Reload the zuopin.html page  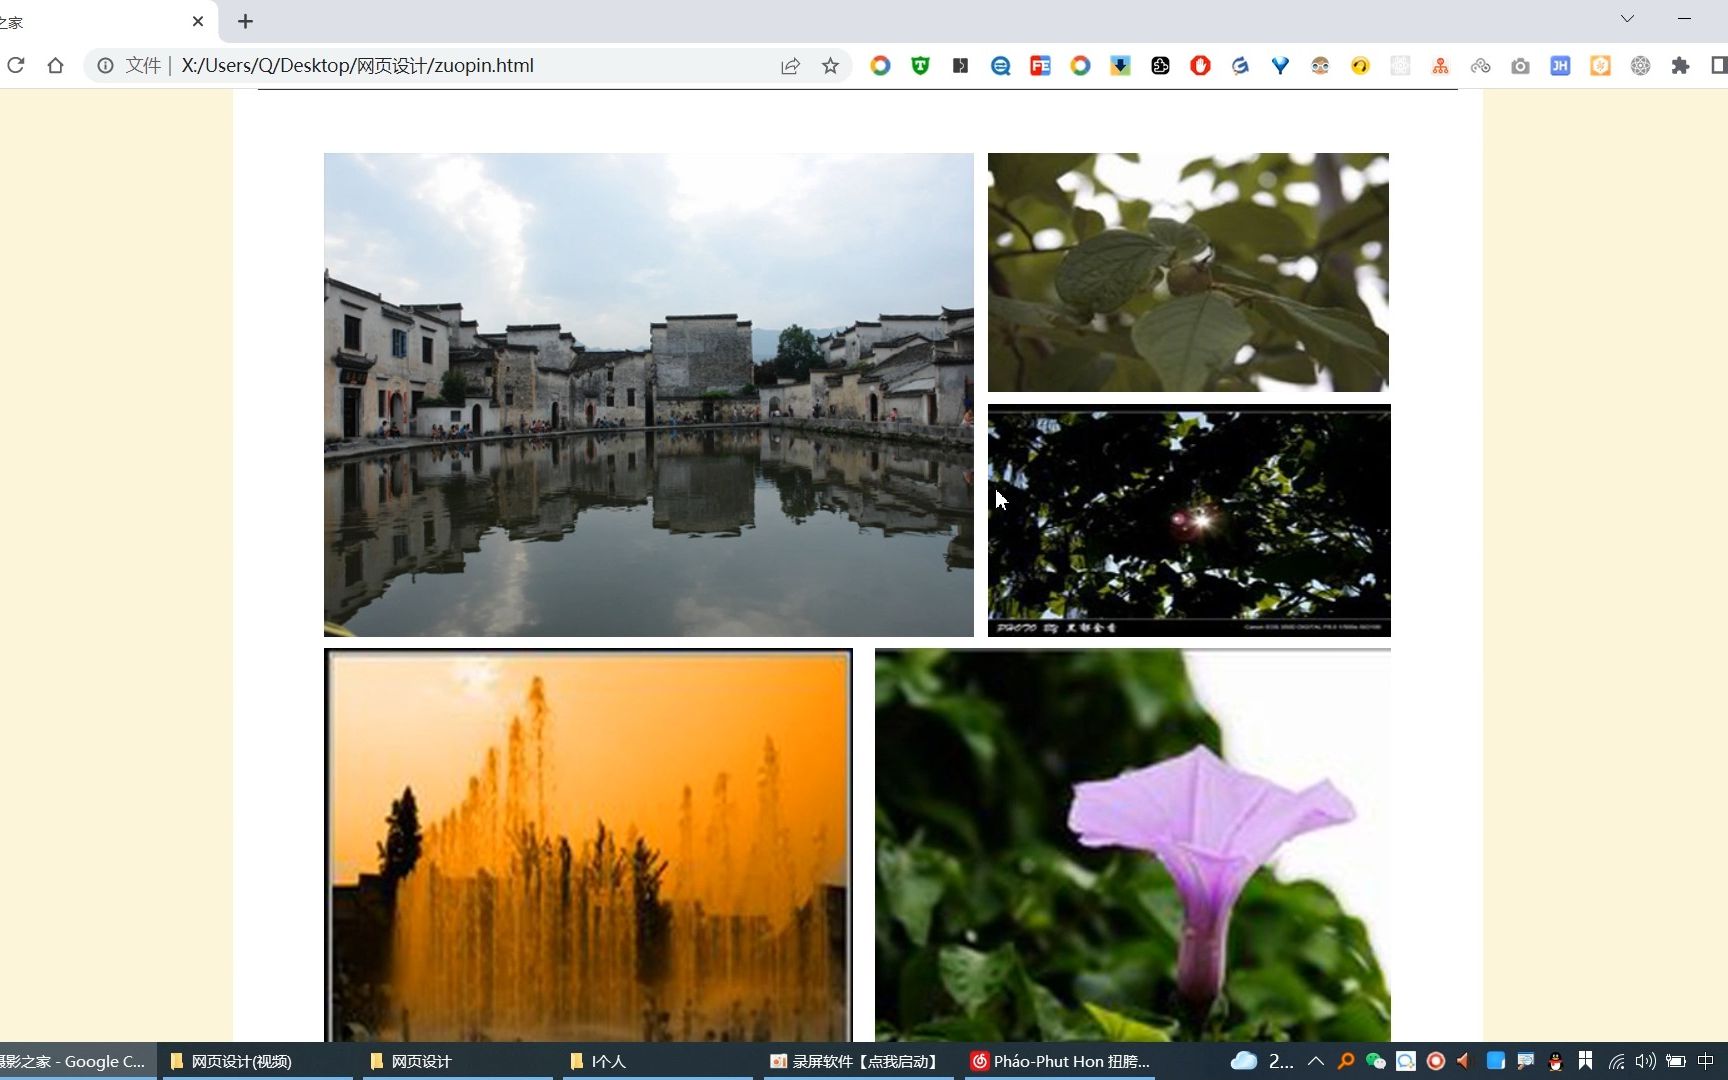(x=16, y=65)
